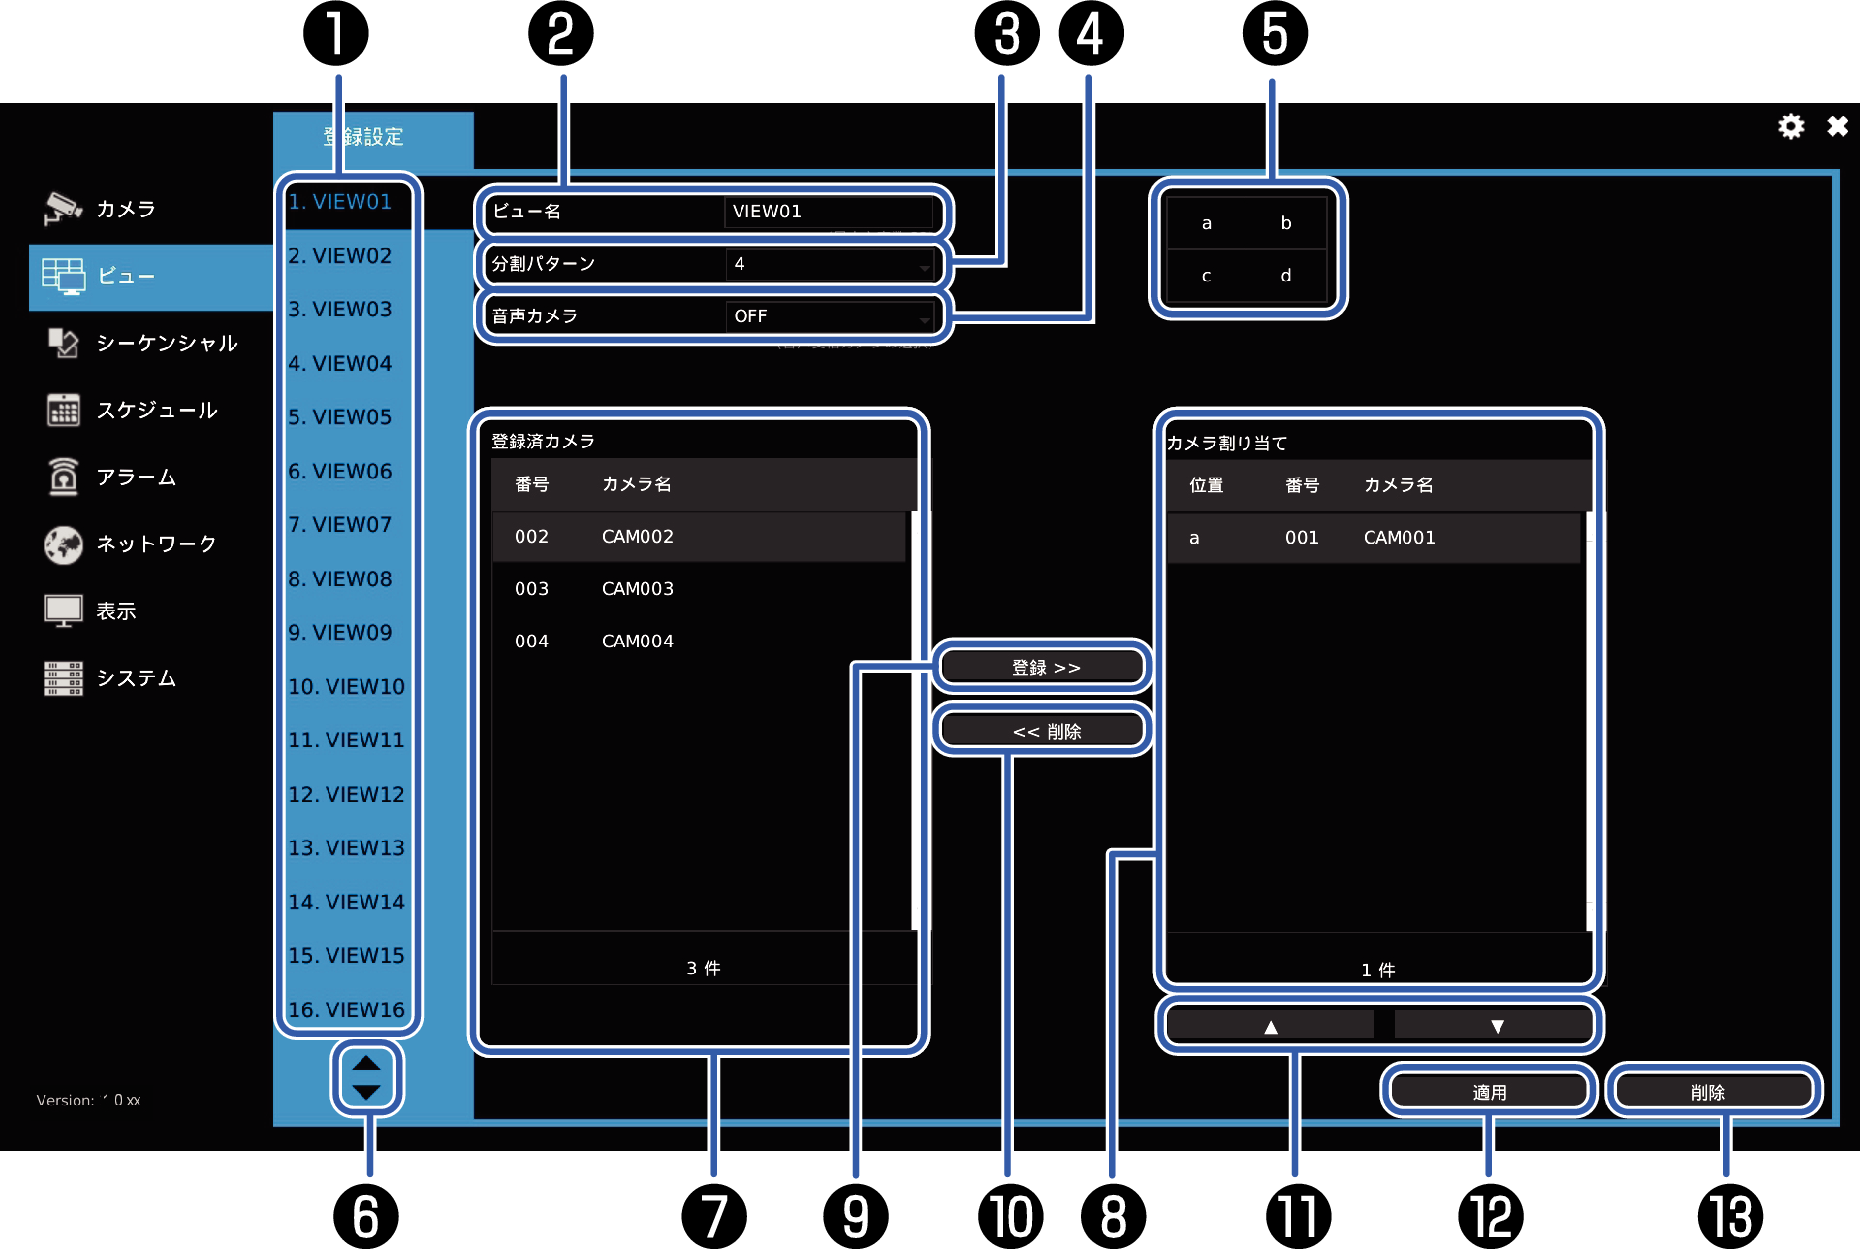
Task: Select the ビュー monitor icon in sidebar
Action: click(x=63, y=276)
